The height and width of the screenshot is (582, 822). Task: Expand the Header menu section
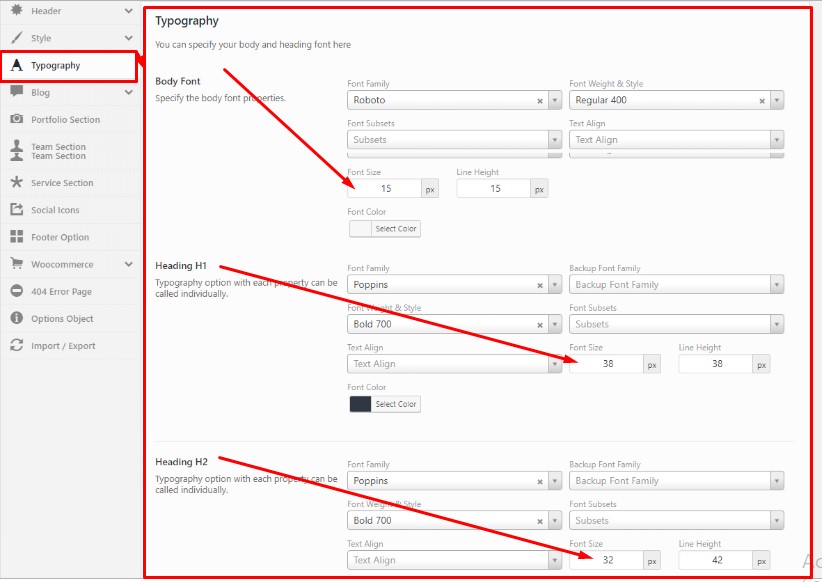(x=128, y=11)
